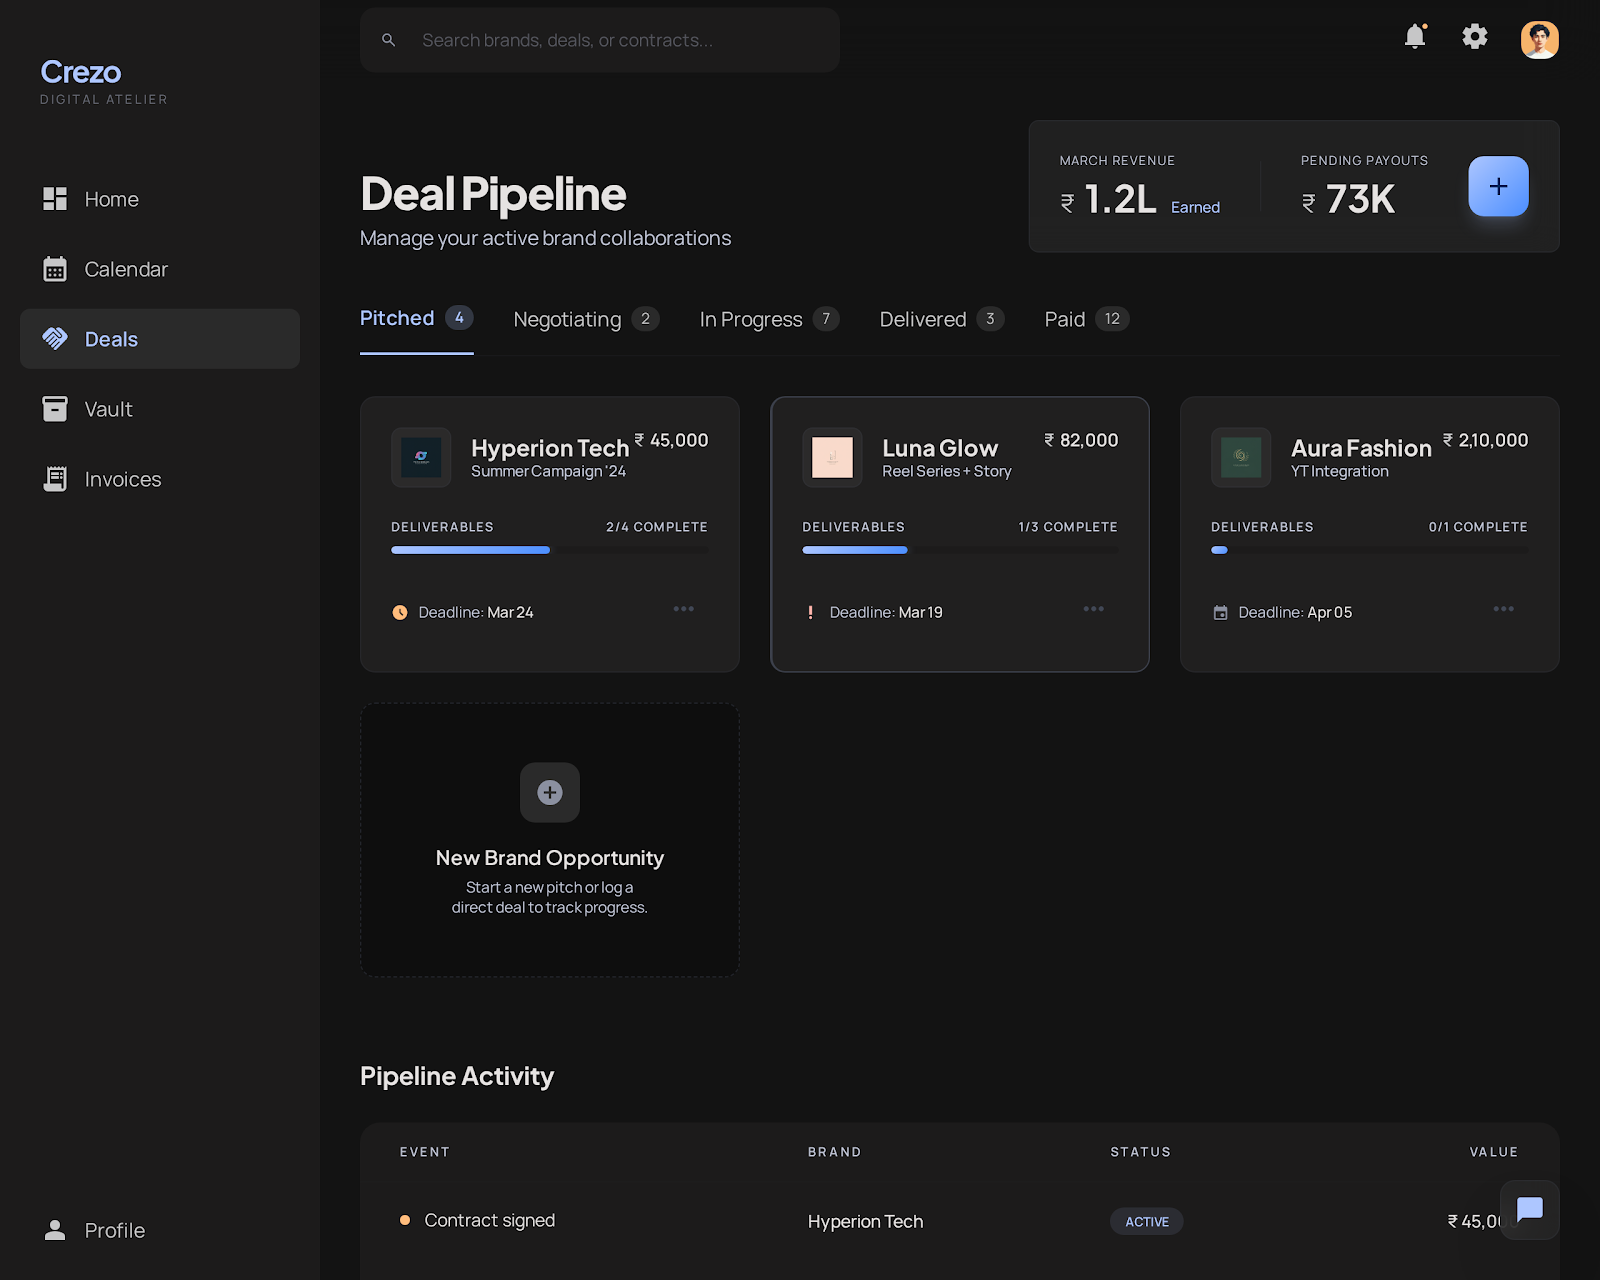This screenshot has width=1600, height=1280.
Task: Click the blue plus button near Pending Payouts
Action: [x=1497, y=186]
